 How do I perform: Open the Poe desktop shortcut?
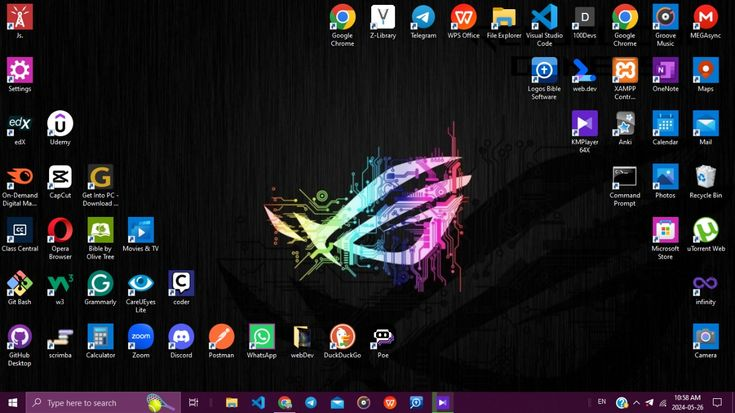pos(382,342)
